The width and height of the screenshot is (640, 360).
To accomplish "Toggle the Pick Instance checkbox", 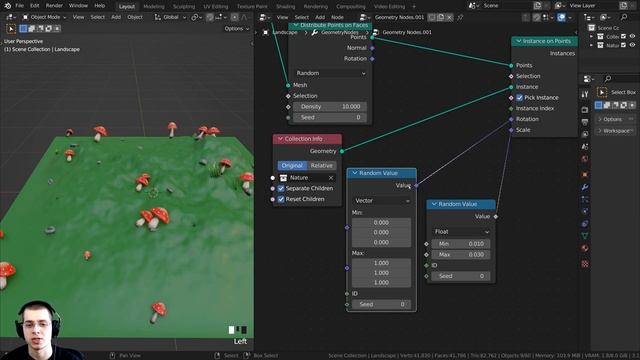I will point(519,98).
